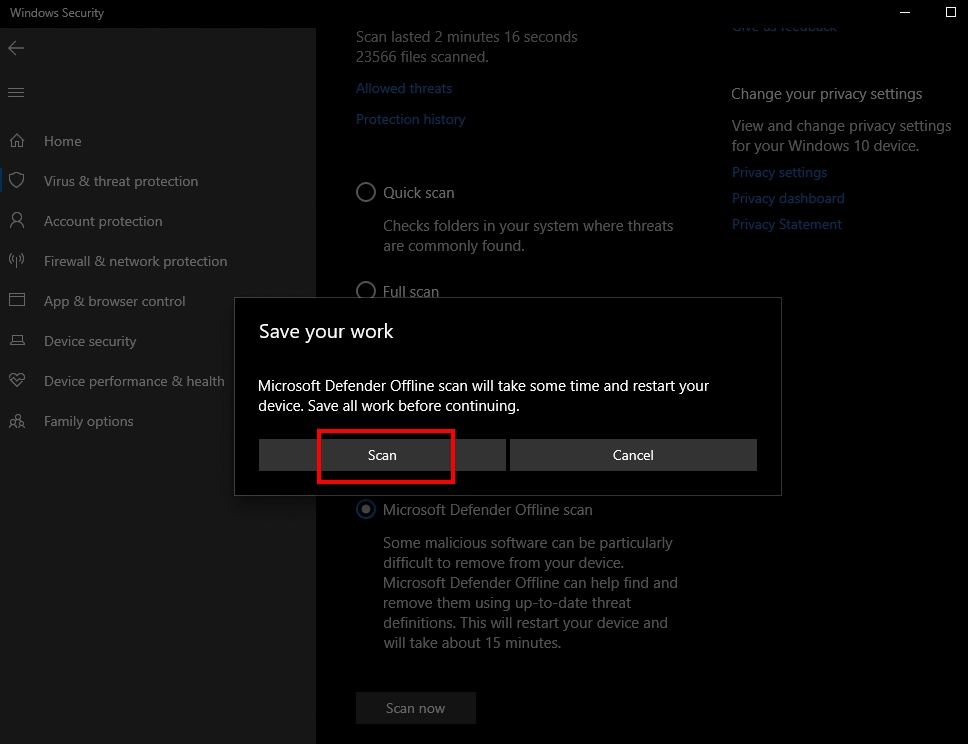Viewport: 968px width, 744px height.
Task: Click the 'Windows Security' title text
Action: coord(57,13)
